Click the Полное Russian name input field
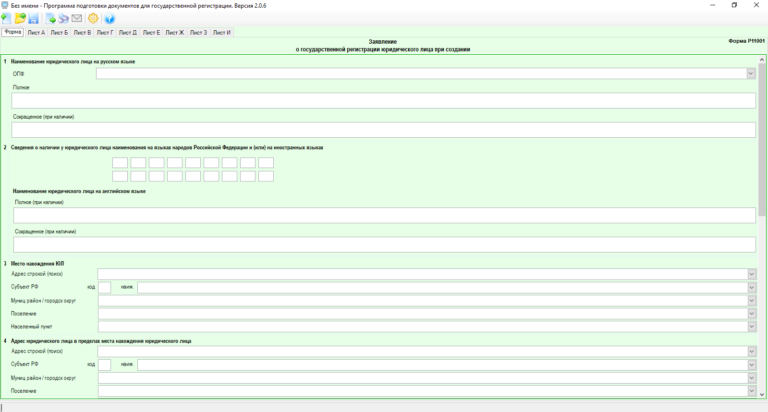768x412 pixels. (x=384, y=101)
